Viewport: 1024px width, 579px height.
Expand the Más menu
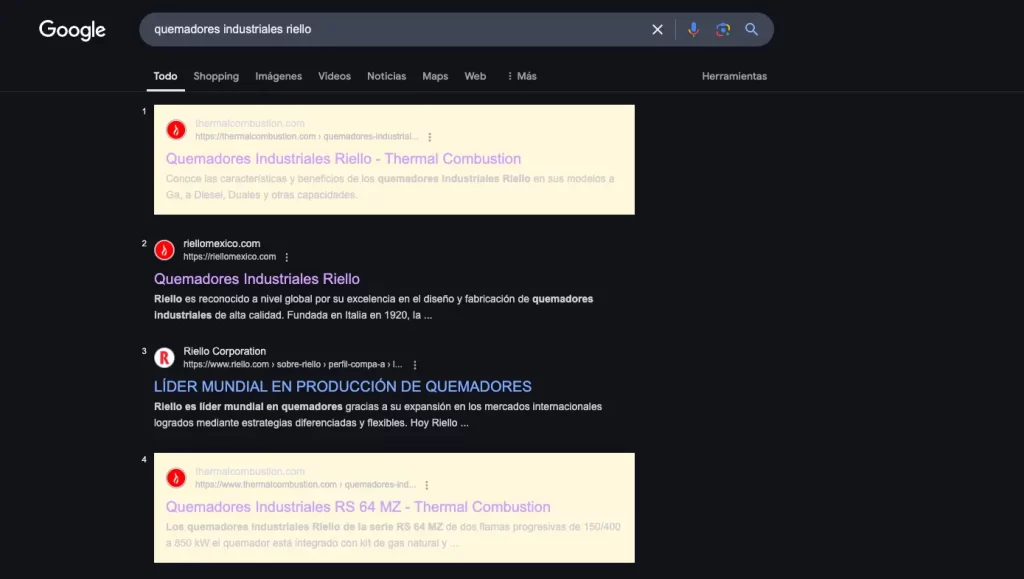(x=522, y=76)
